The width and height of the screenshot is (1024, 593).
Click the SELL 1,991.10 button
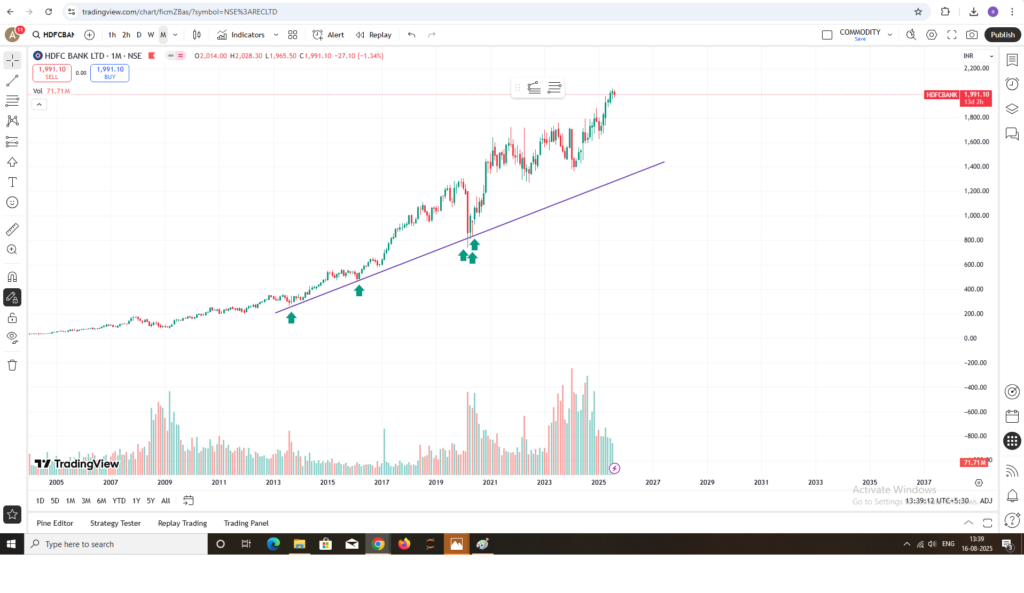click(52, 72)
